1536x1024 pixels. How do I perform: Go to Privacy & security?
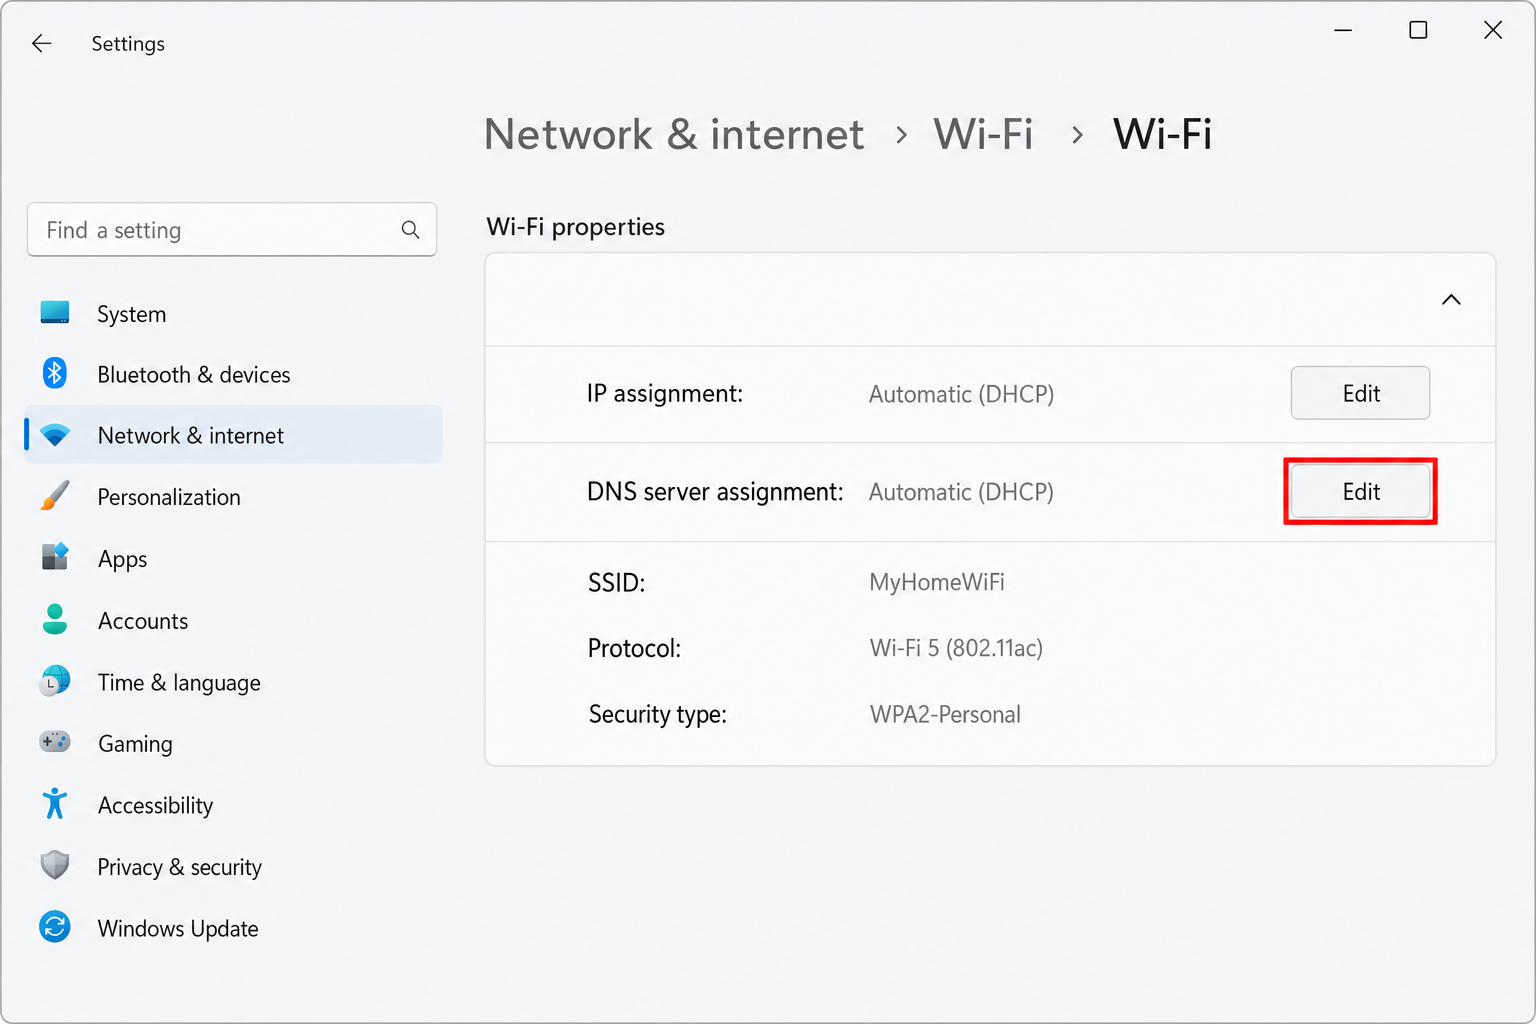[x=234, y=867]
